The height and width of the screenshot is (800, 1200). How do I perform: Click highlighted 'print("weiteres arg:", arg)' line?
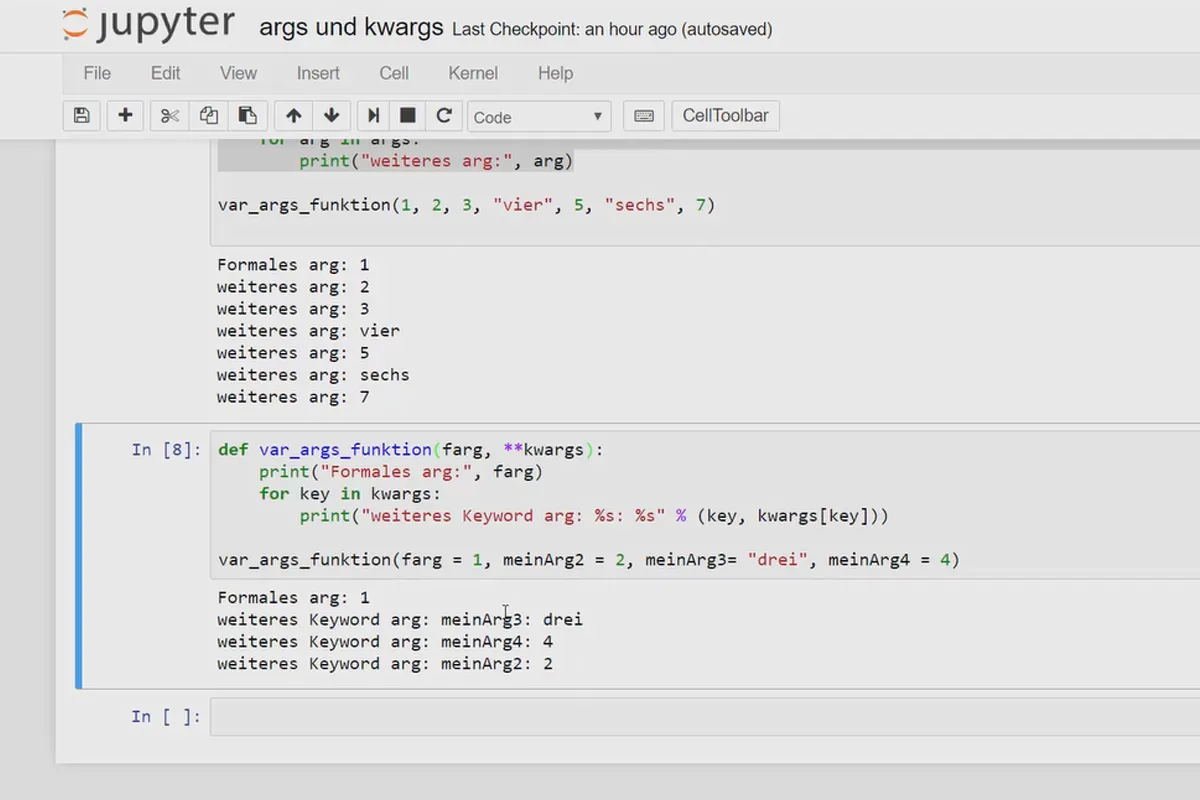[436, 161]
